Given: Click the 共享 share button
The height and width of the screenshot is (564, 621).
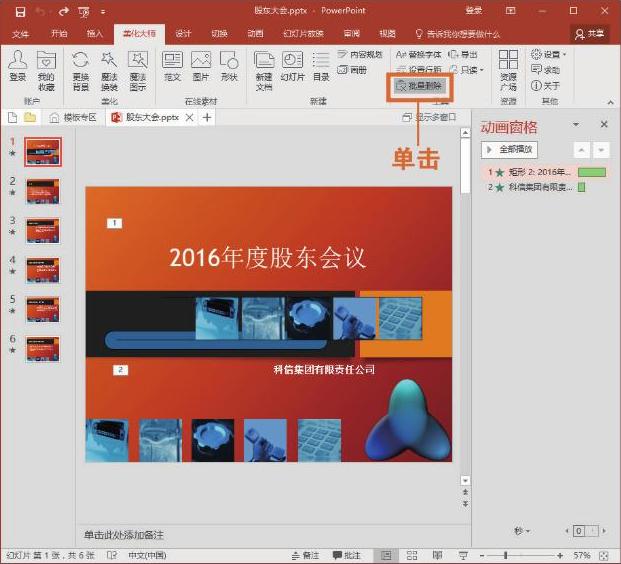Looking at the screenshot, I should click(x=590, y=34).
